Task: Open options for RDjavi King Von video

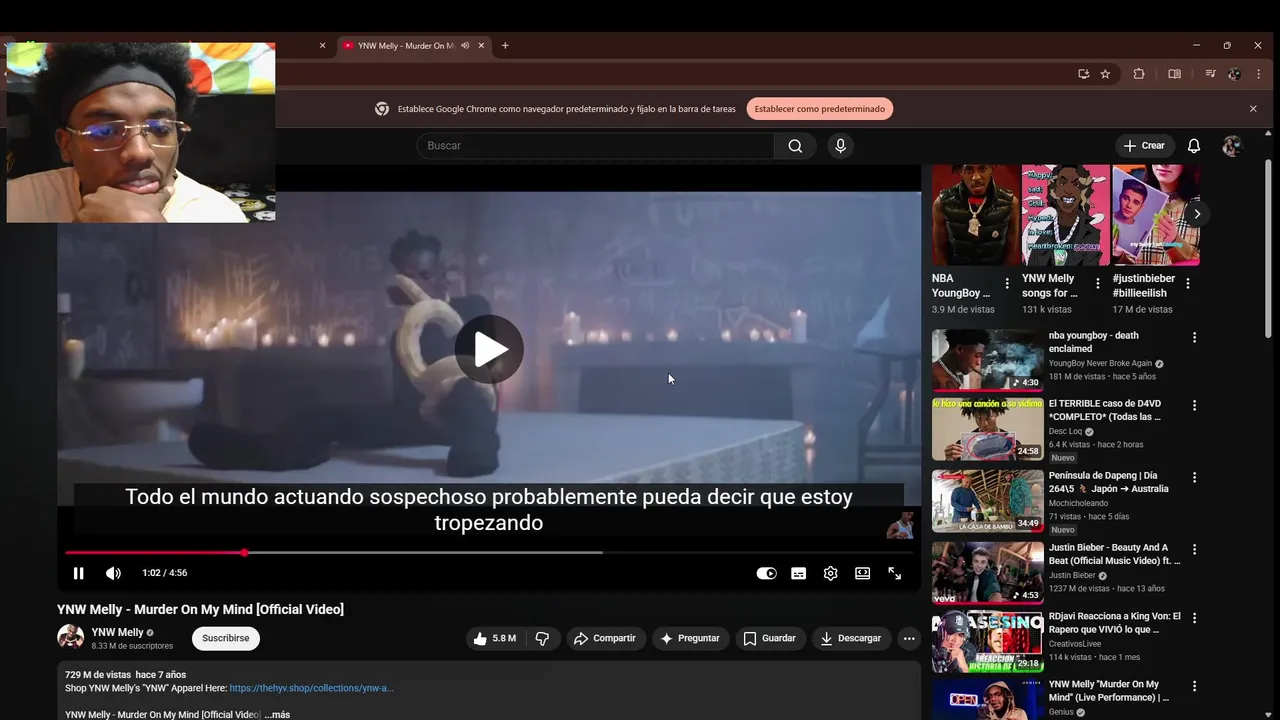Action: [x=1194, y=618]
